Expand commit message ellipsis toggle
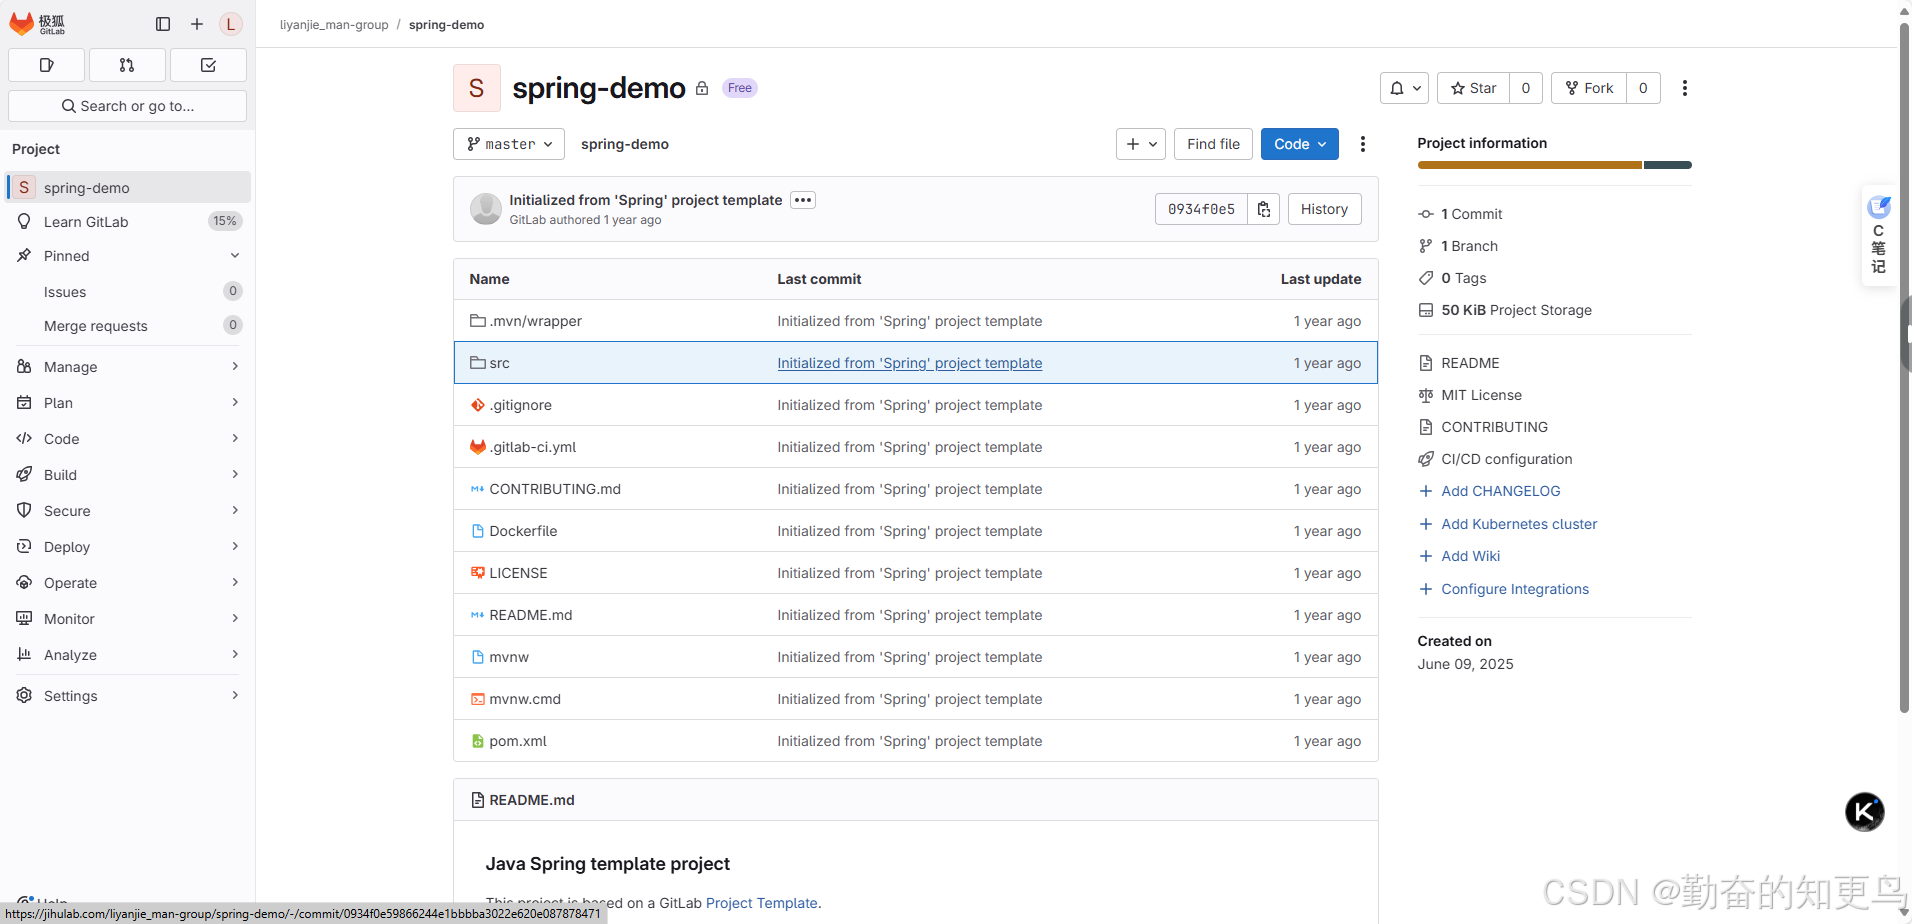1912x924 pixels. [803, 200]
